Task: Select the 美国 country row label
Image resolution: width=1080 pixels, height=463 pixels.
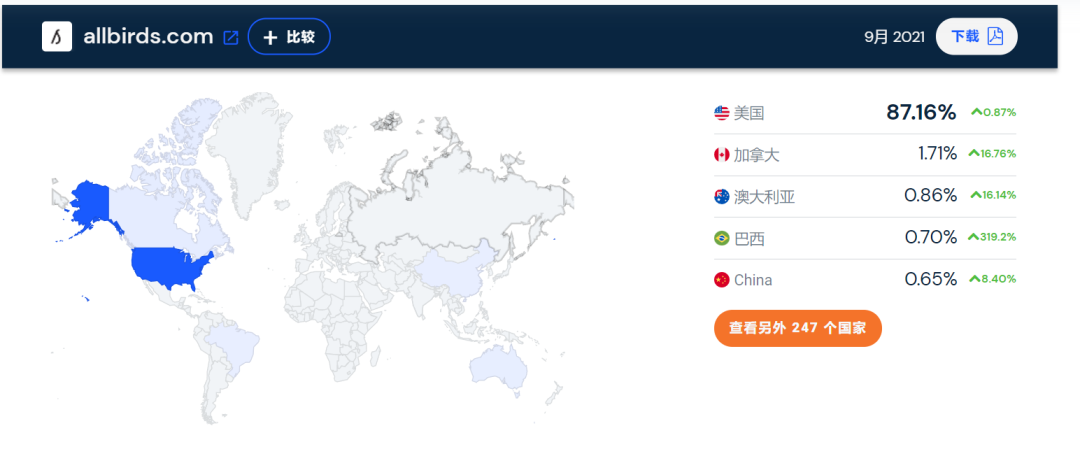Action: (749, 113)
